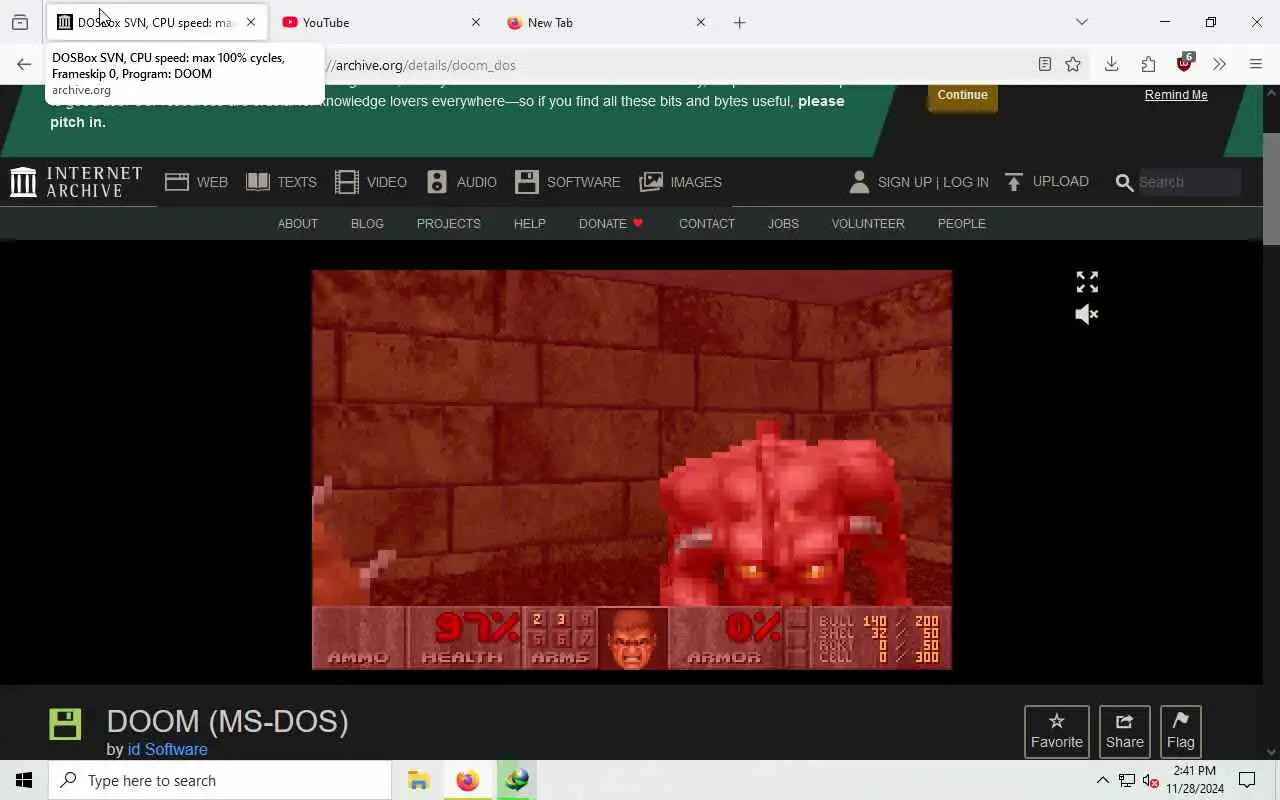Click the archive.org address bar

[x=670, y=65]
